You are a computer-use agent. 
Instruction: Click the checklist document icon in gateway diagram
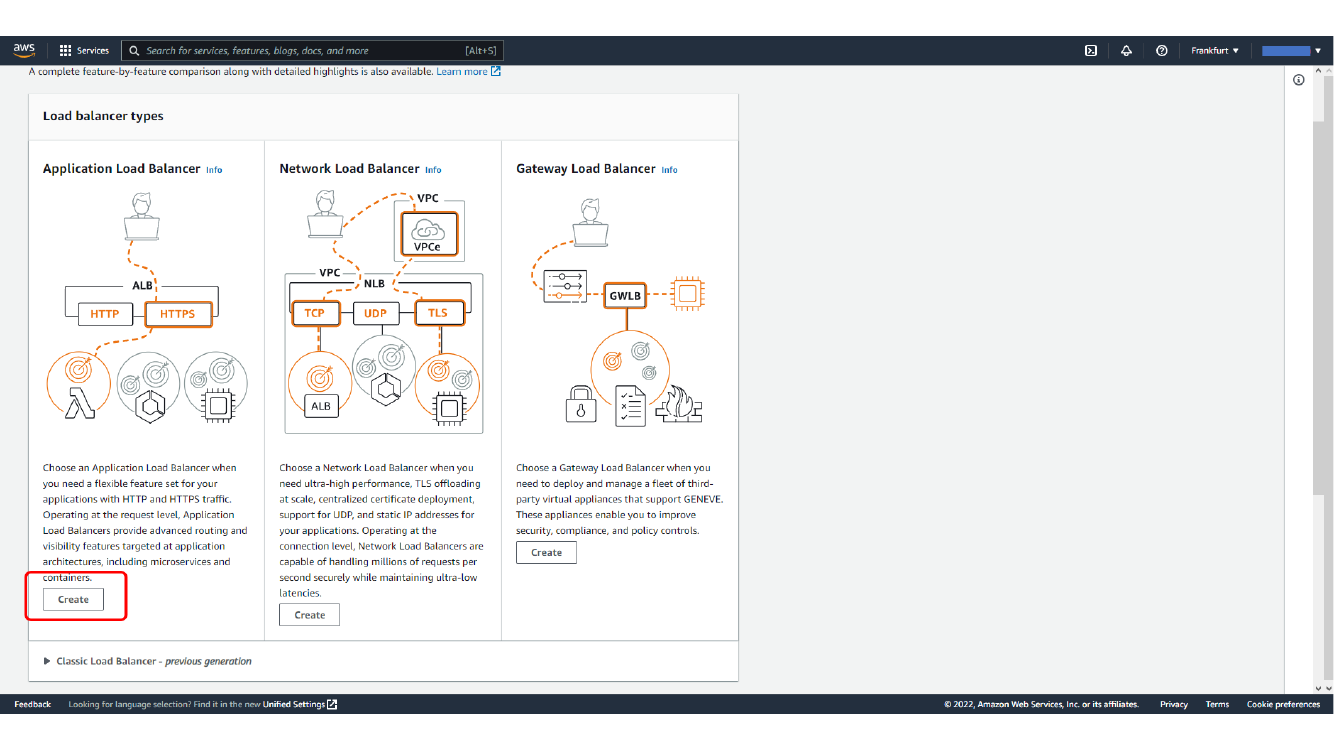[x=630, y=406]
